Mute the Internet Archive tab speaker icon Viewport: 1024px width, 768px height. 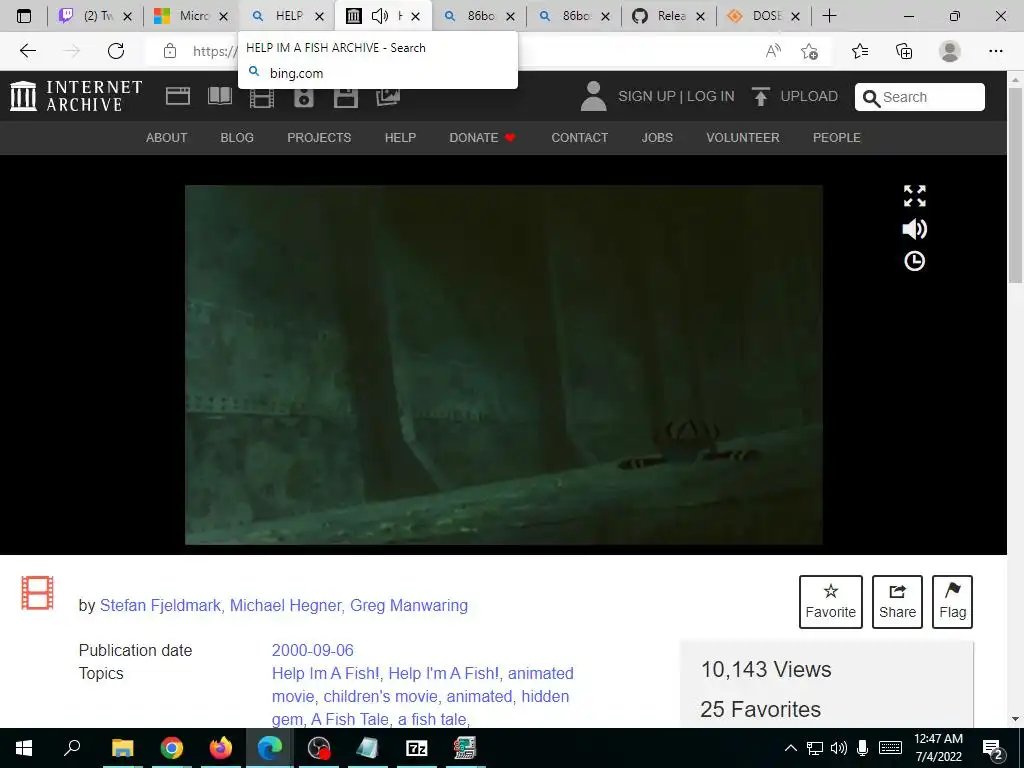pyautogui.click(x=379, y=16)
